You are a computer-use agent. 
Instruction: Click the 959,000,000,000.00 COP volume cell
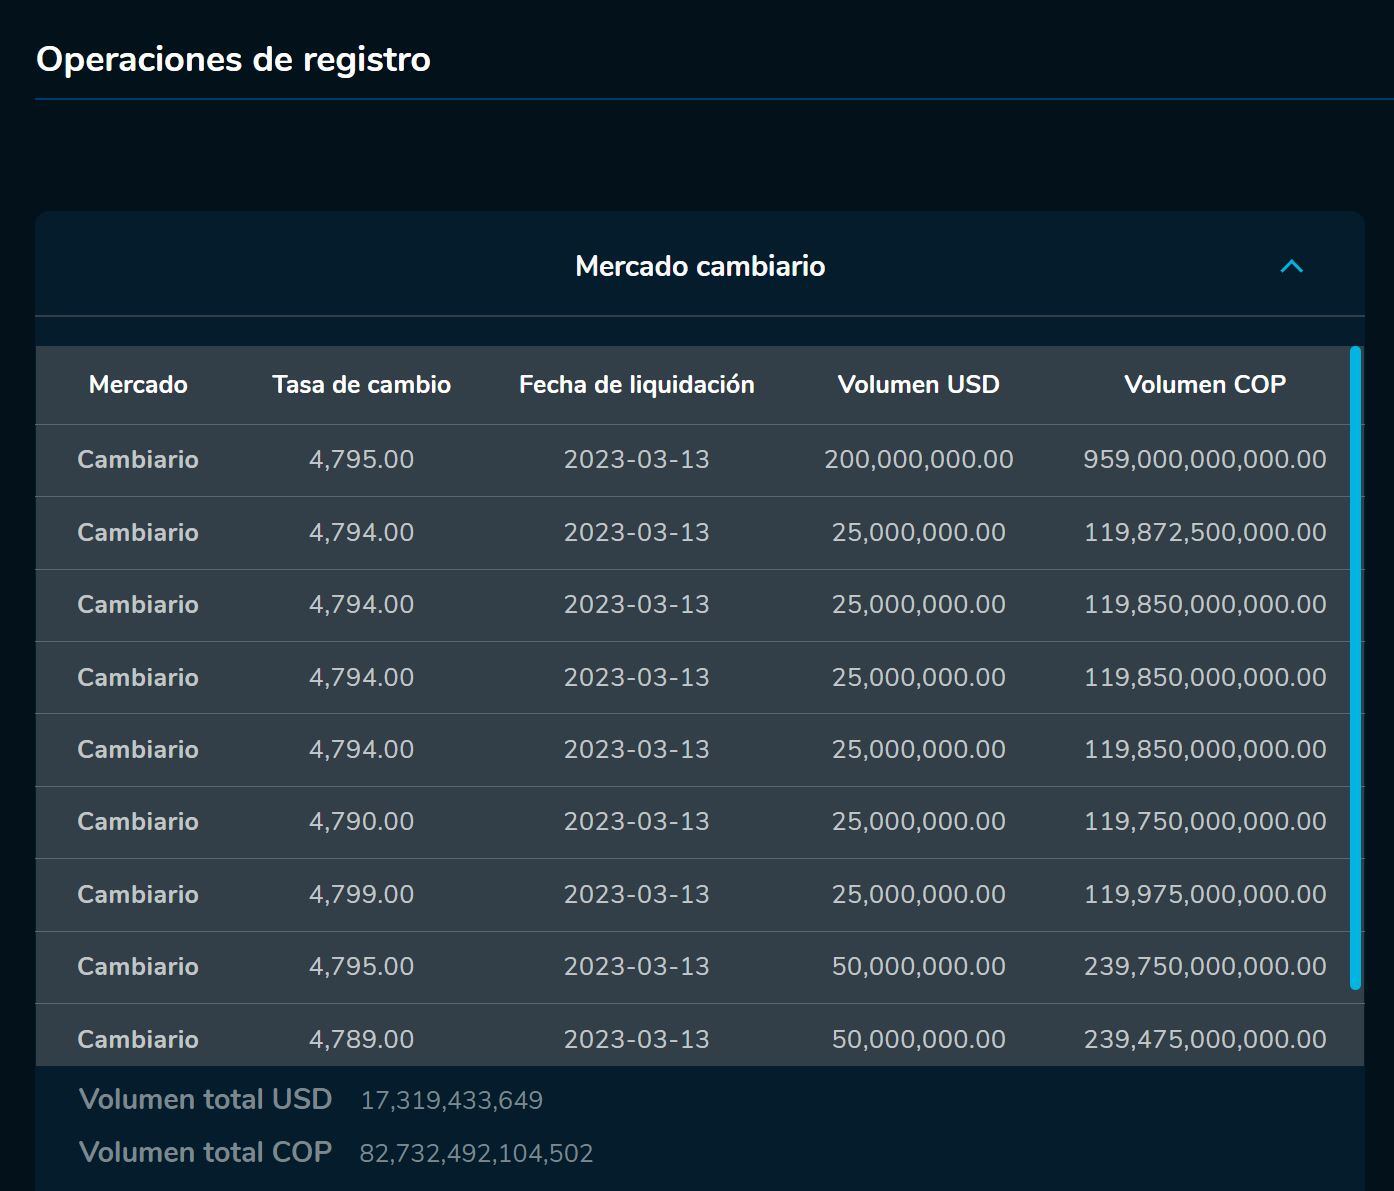click(1204, 460)
